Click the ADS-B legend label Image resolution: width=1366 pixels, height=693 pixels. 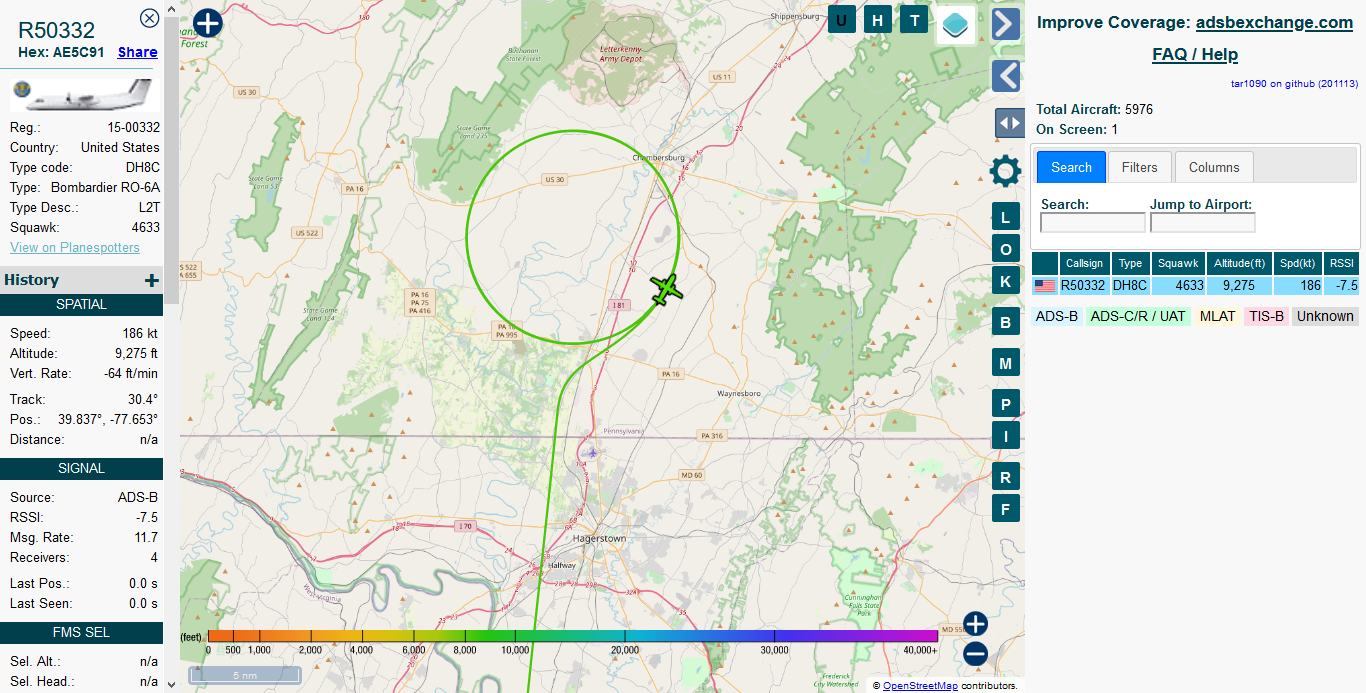click(x=1057, y=316)
